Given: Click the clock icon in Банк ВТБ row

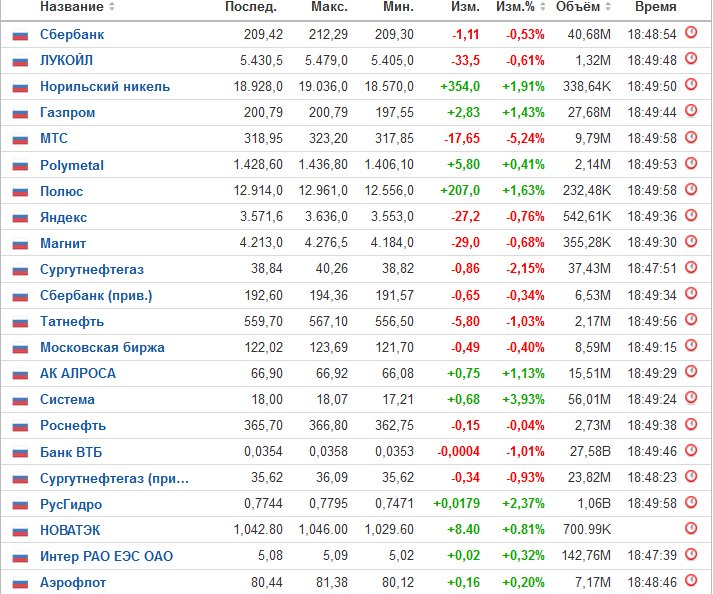Looking at the screenshot, I should (x=691, y=450).
